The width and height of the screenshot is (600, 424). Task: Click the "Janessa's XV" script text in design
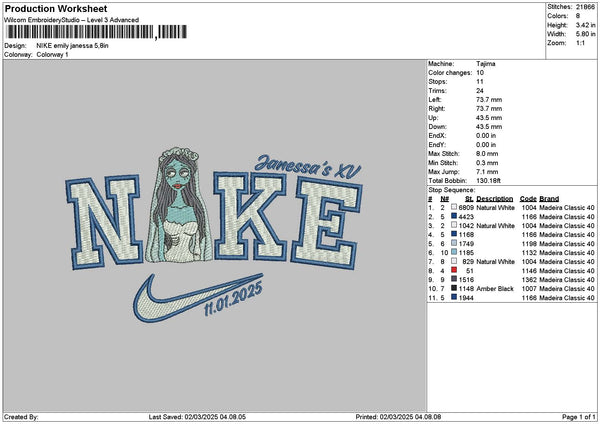click(x=308, y=167)
